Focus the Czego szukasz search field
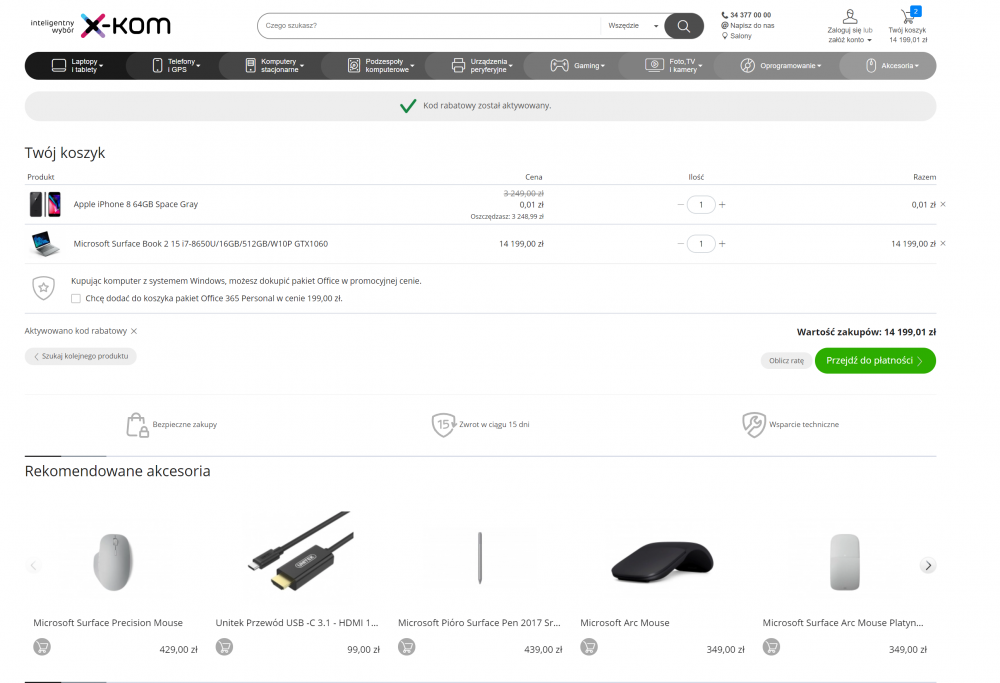This screenshot has width=1000, height=683. point(431,26)
